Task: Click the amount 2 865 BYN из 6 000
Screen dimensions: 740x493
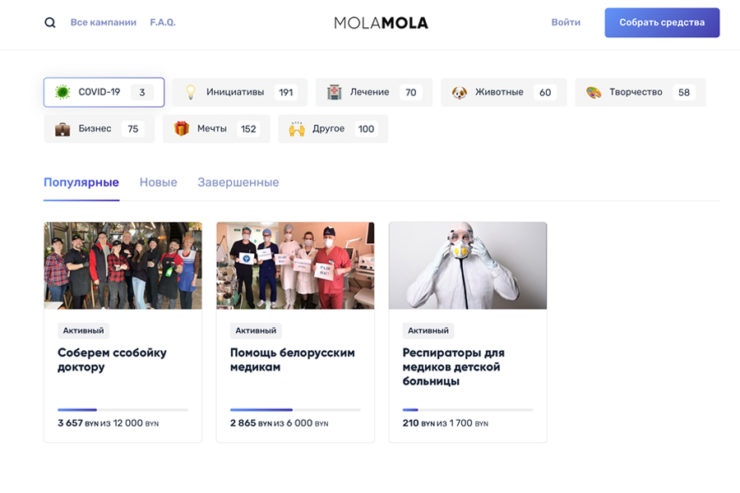Action: (279, 423)
